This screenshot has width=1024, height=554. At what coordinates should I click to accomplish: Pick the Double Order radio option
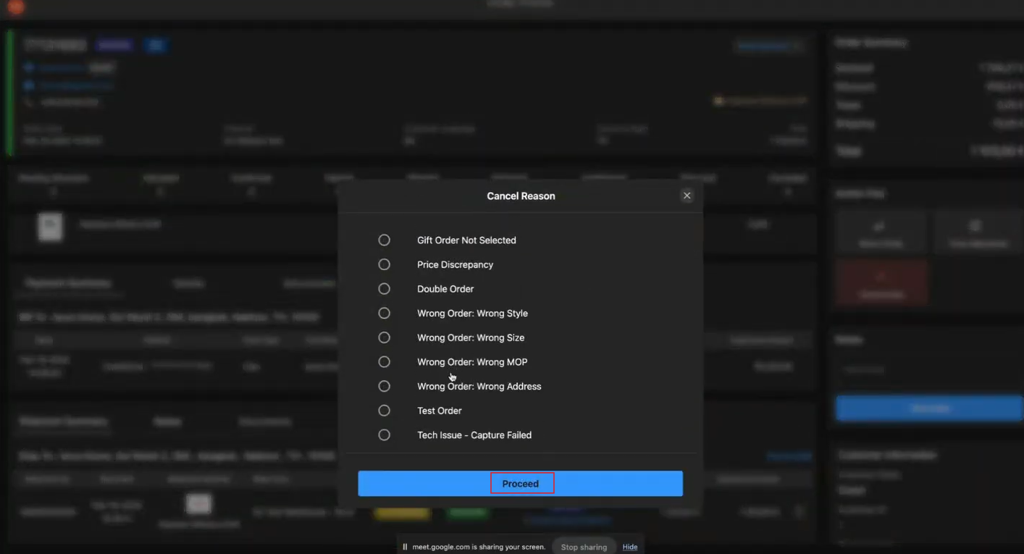click(384, 289)
